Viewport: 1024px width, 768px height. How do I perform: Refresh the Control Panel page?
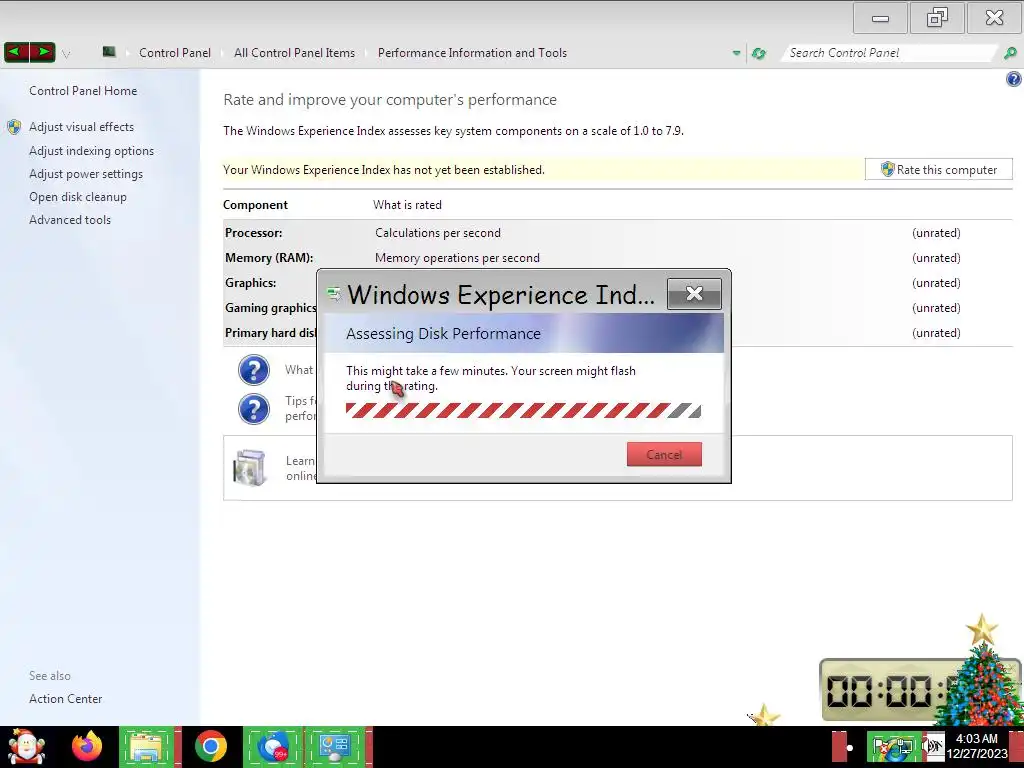point(758,53)
